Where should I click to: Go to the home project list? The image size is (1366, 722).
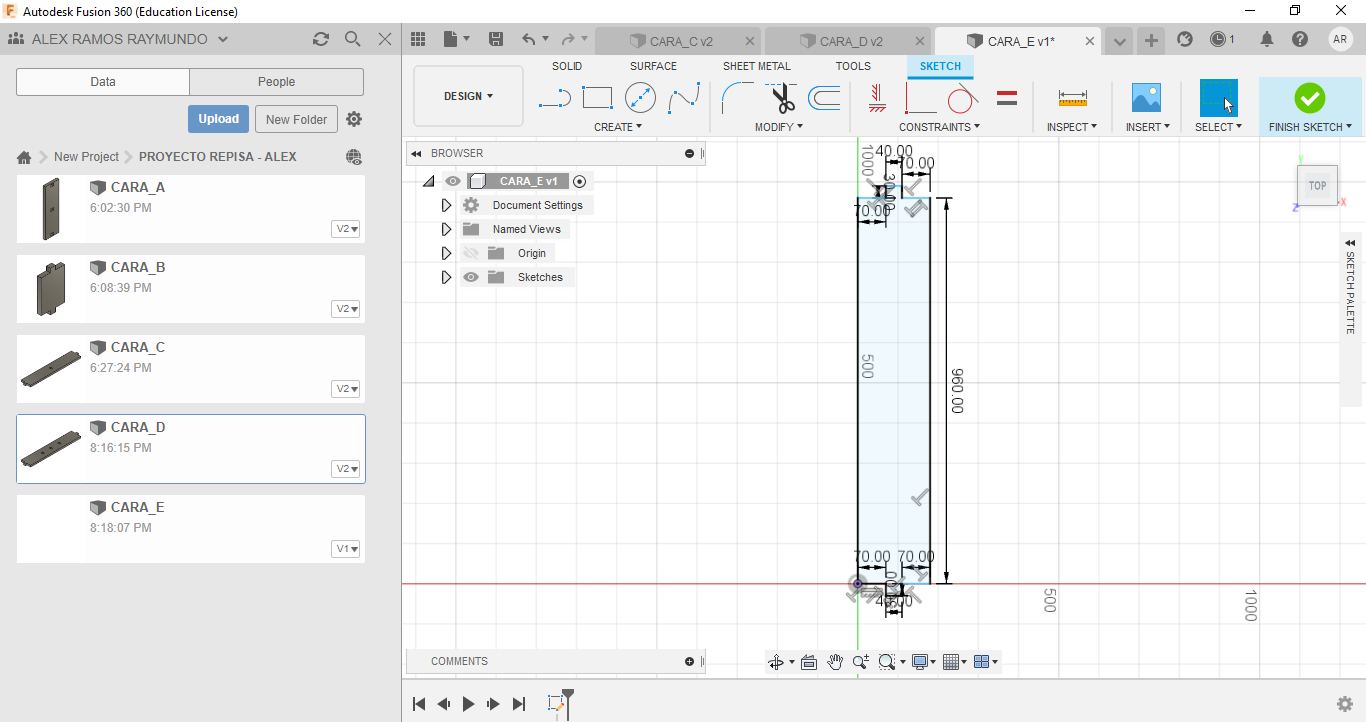click(x=24, y=157)
